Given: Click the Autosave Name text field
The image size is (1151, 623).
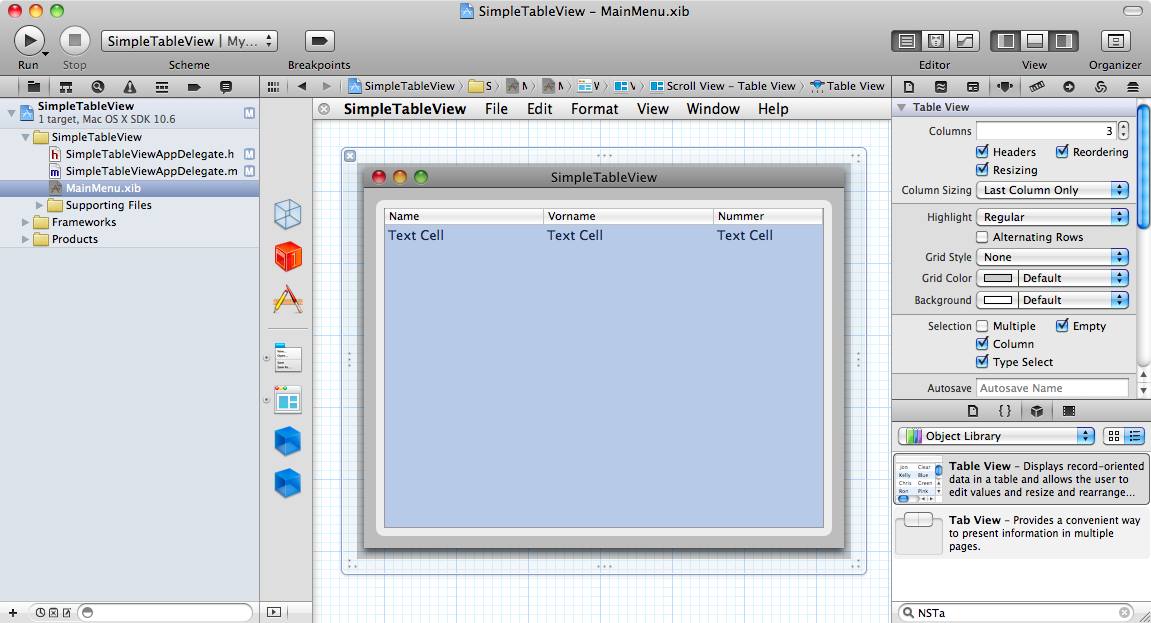Looking at the screenshot, I should [1052, 388].
